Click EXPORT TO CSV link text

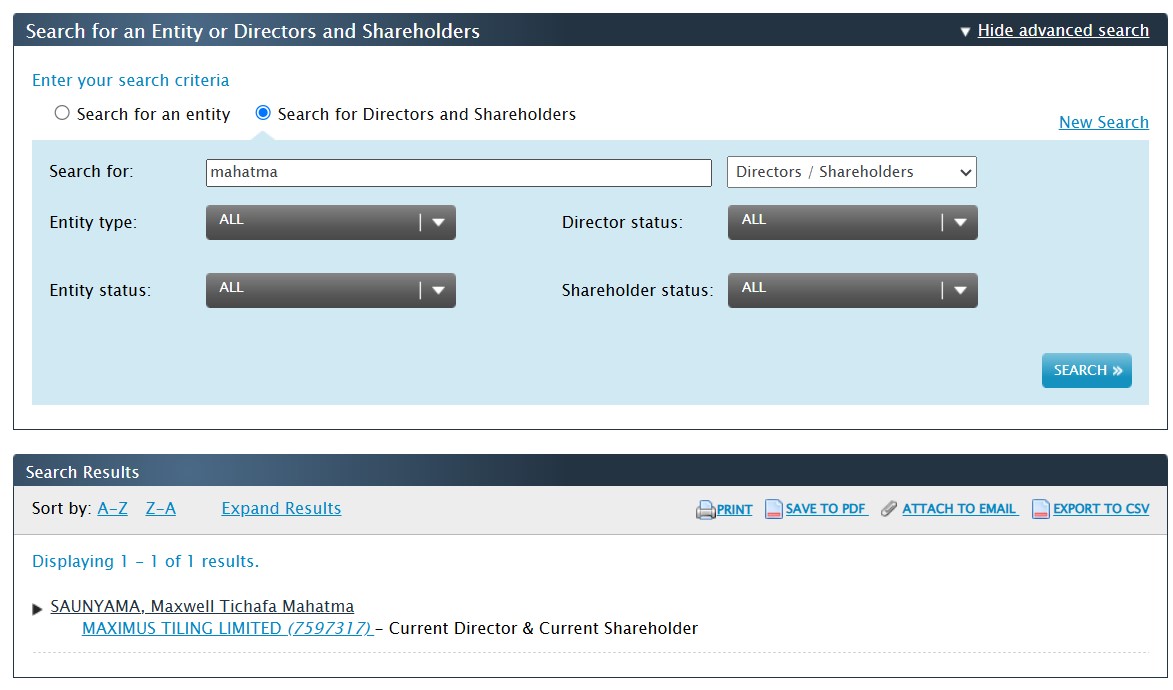pyautogui.click(x=1101, y=509)
